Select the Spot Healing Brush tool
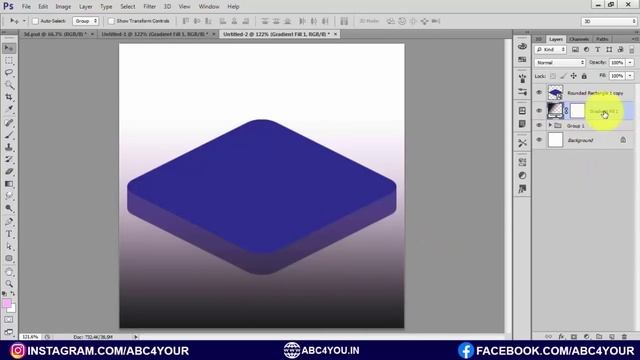 [9, 123]
